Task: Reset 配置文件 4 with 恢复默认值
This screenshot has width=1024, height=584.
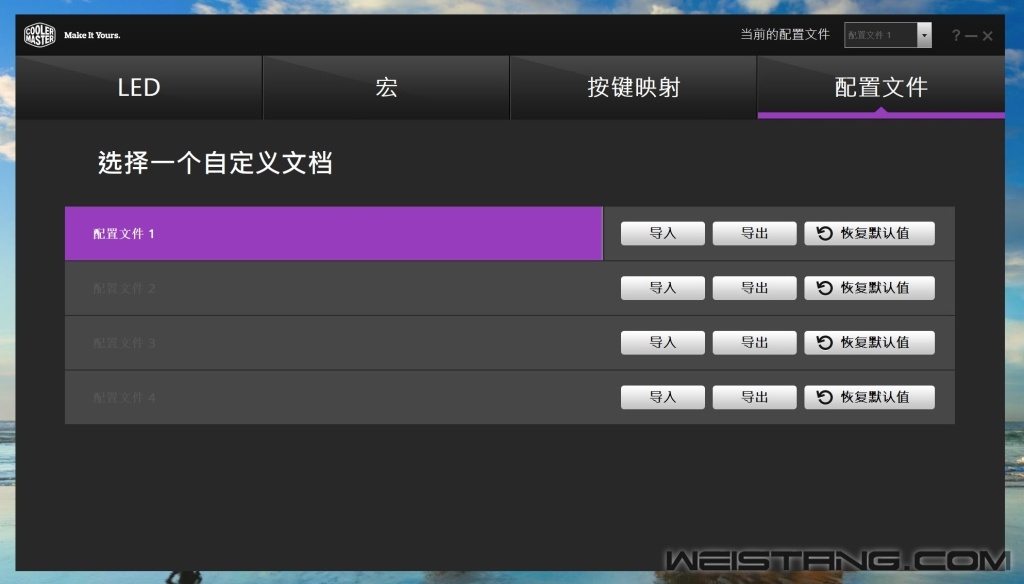Action: [x=869, y=398]
